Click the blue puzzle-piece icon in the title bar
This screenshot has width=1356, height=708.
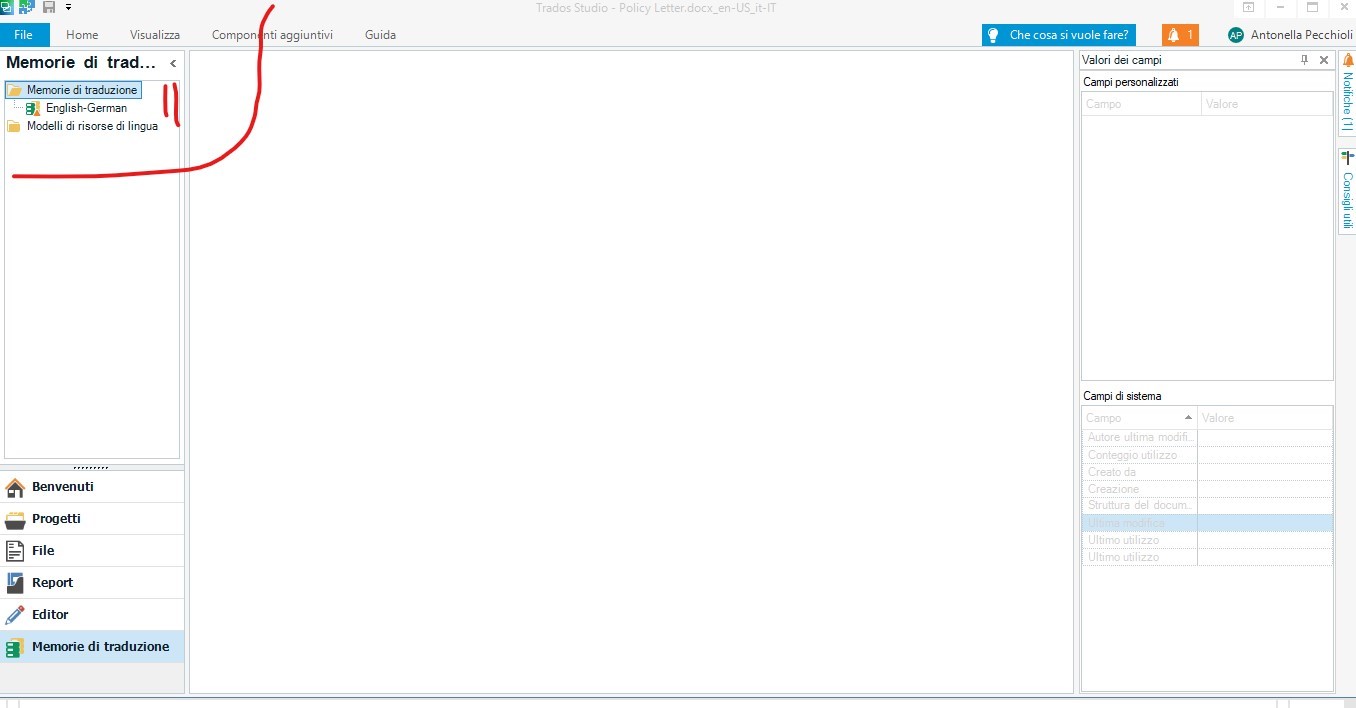[x=26, y=7]
